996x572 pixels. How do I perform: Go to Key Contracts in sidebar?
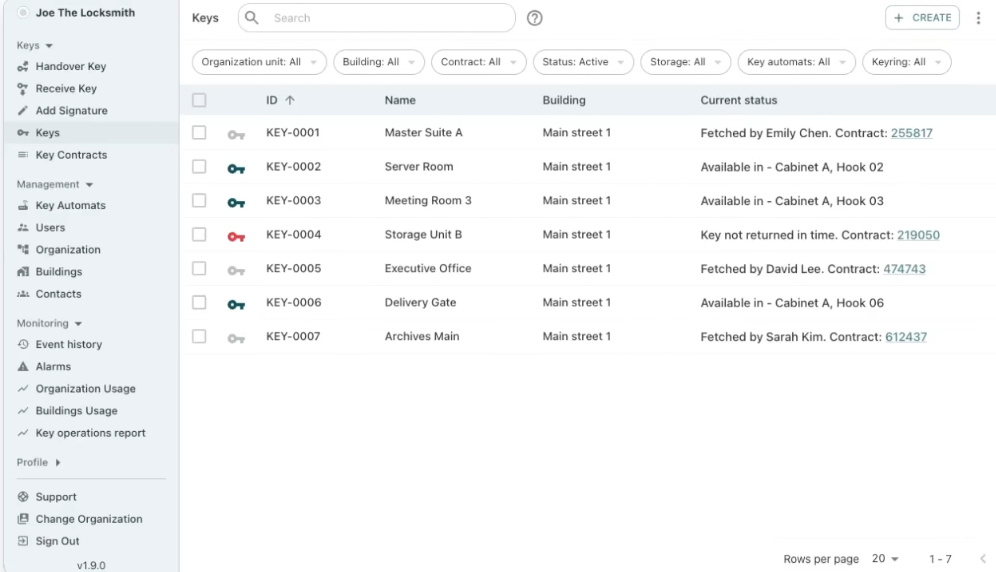tap(71, 155)
